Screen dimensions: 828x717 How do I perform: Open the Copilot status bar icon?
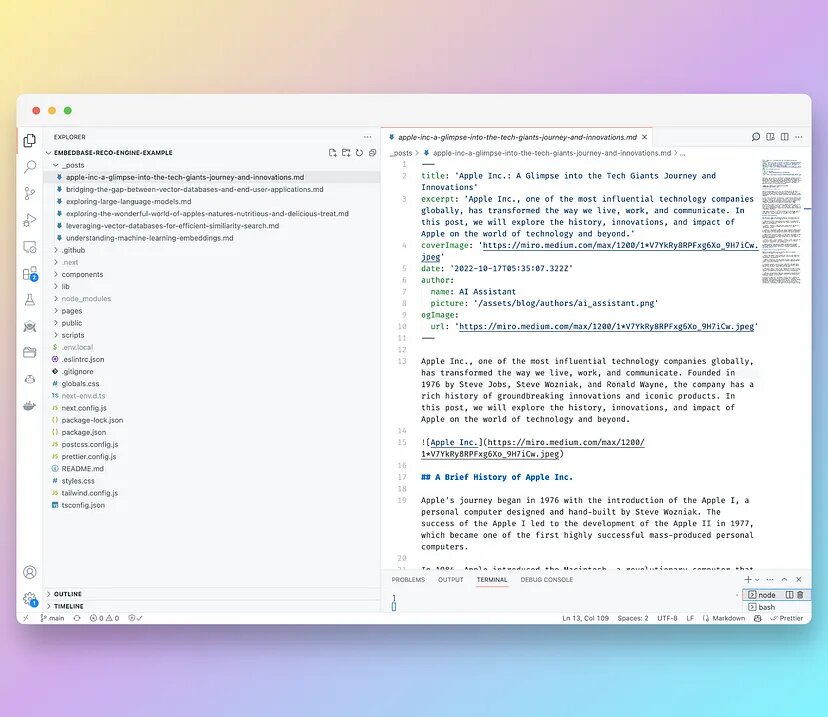pyautogui.click(x=758, y=618)
